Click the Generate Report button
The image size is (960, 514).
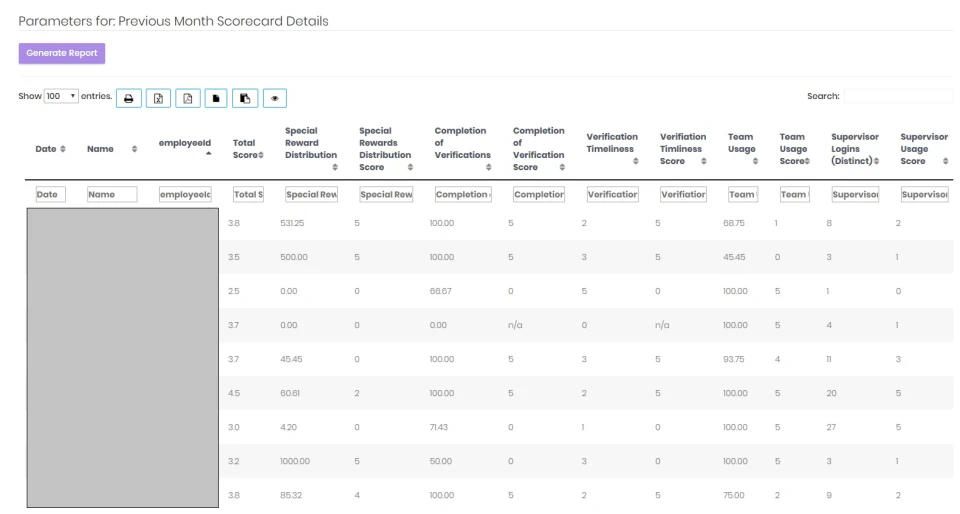click(x=62, y=53)
